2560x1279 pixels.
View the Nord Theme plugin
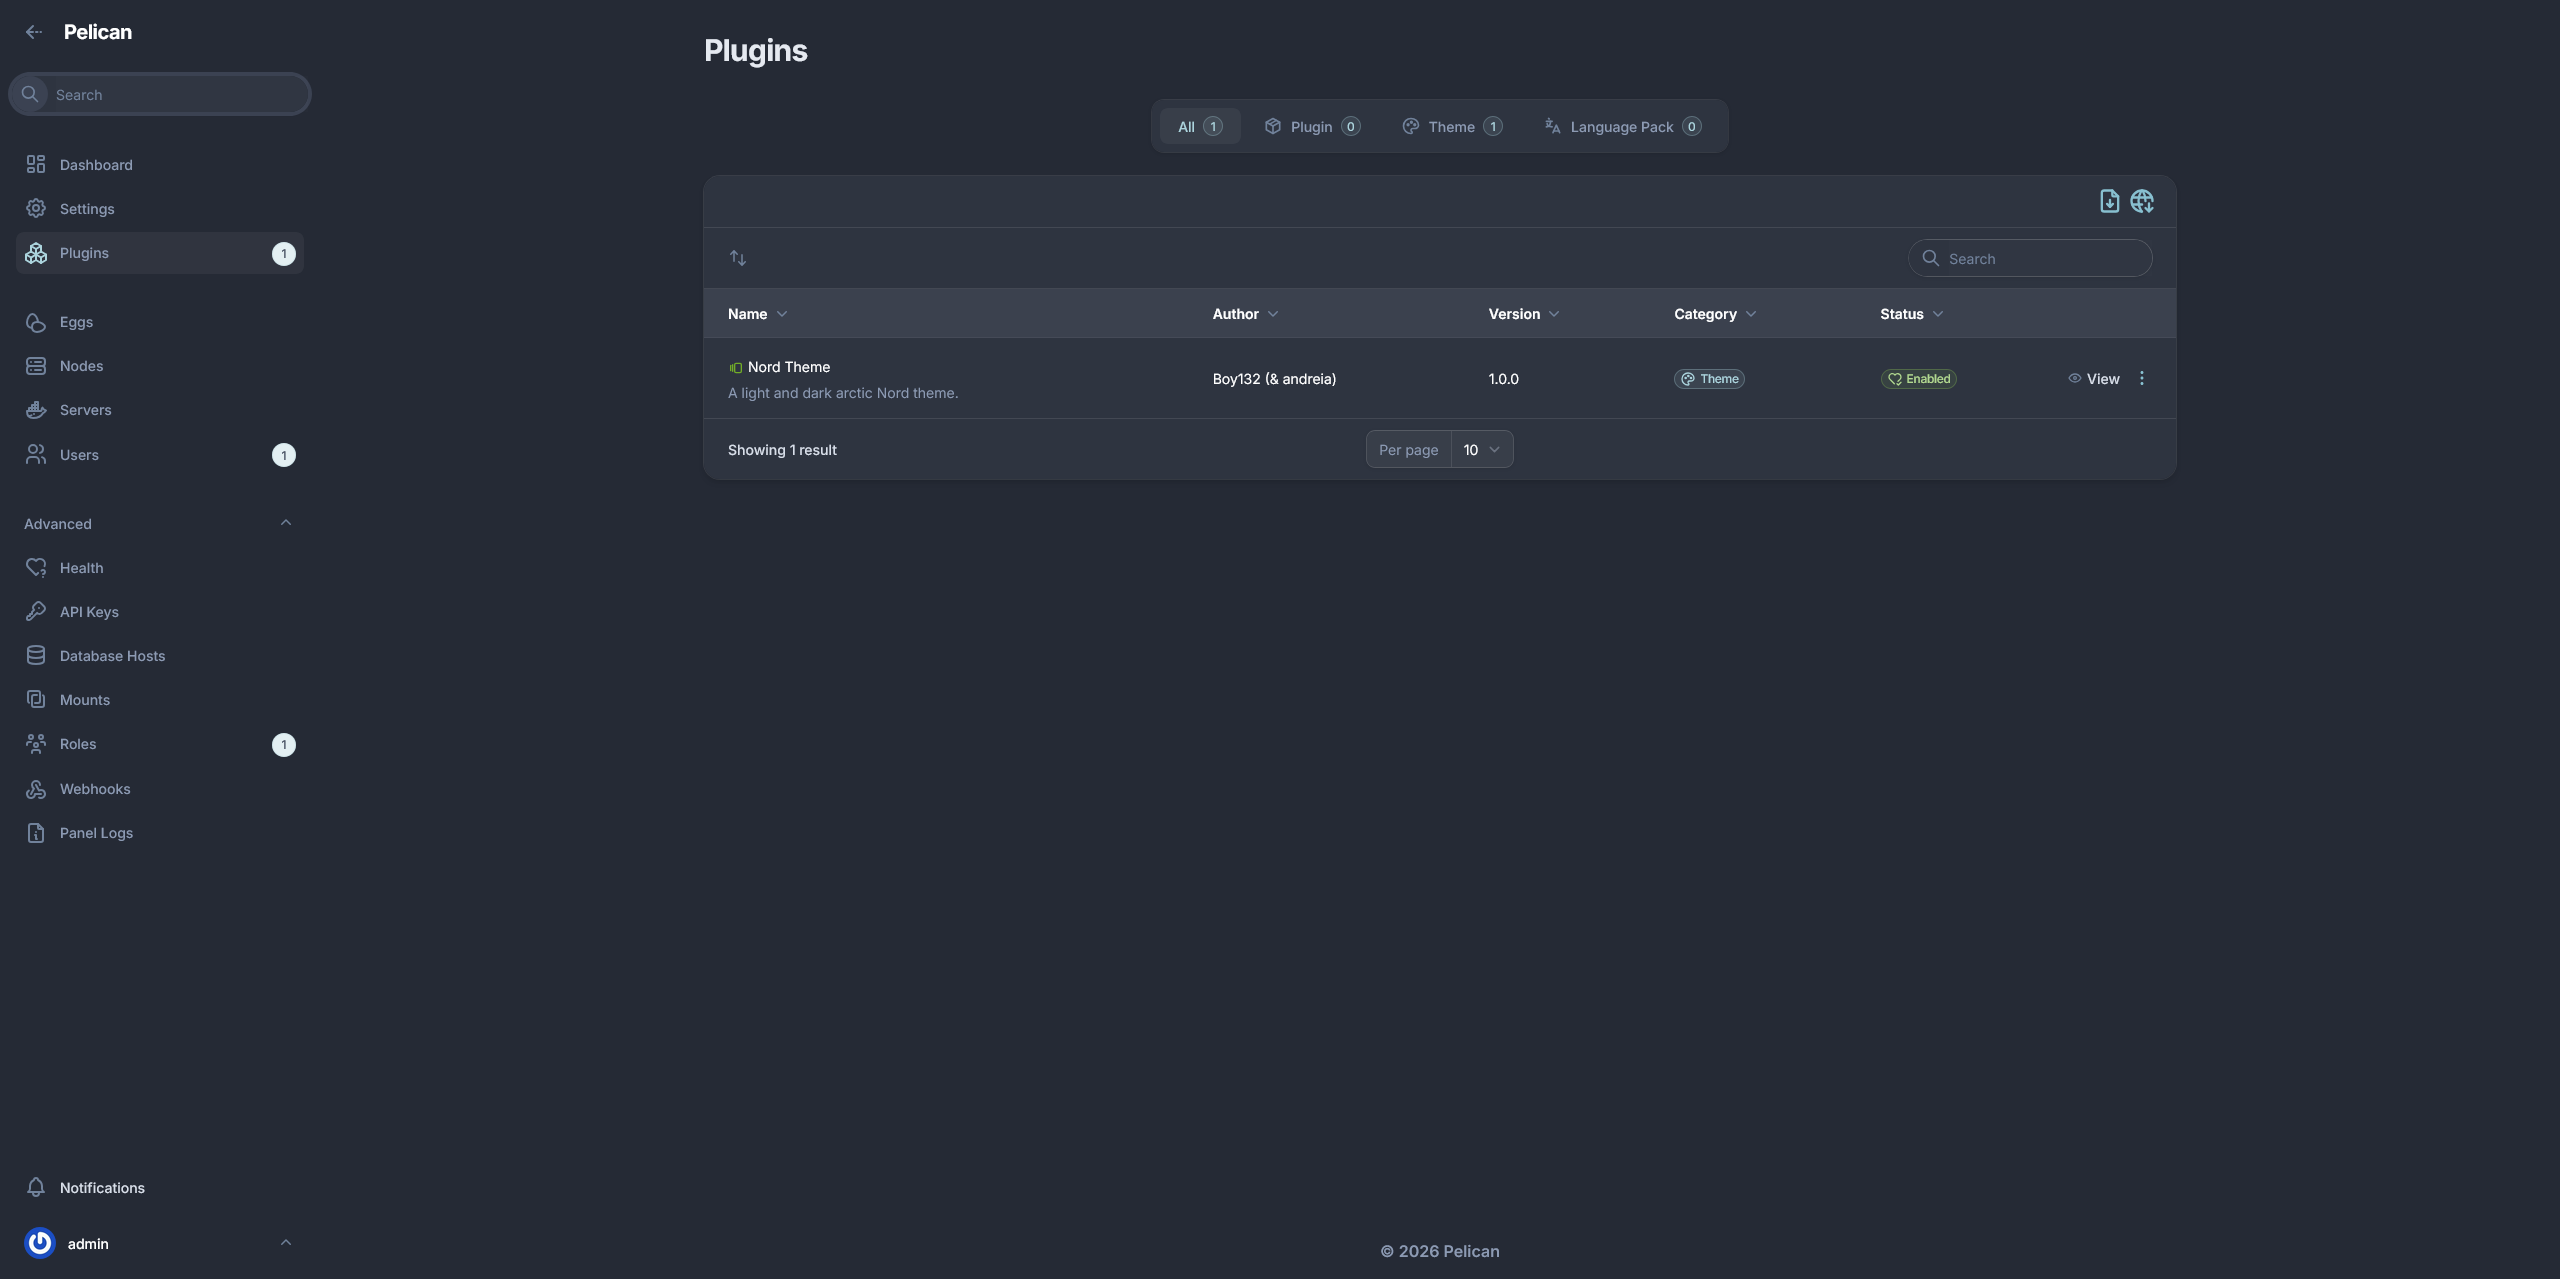[2093, 379]
